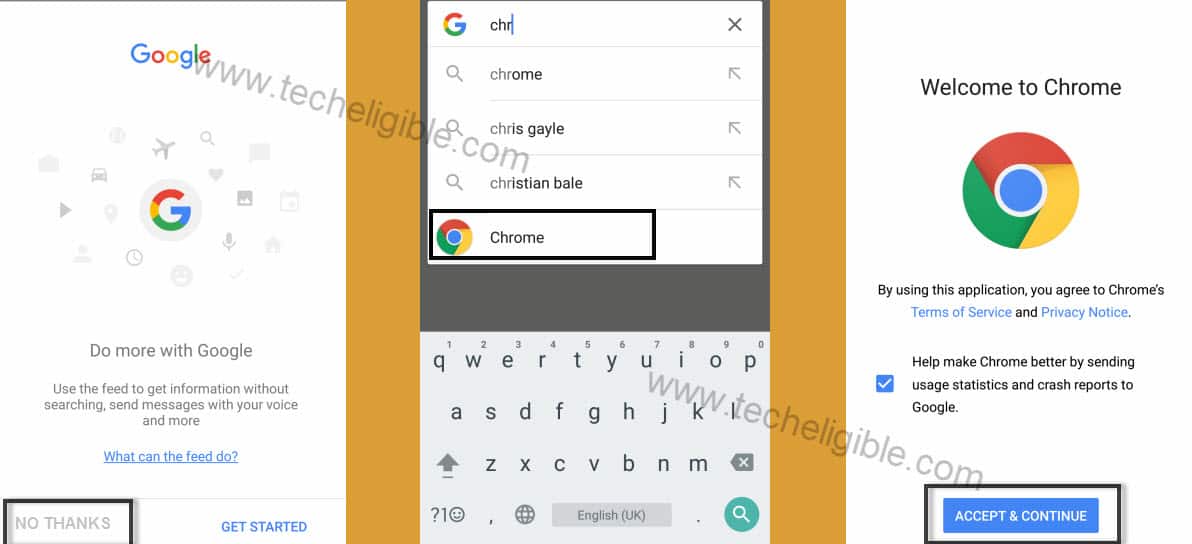Clear the search text with the X icon
The width and height of the screenshot is (1192, 544).
[734, 25]
